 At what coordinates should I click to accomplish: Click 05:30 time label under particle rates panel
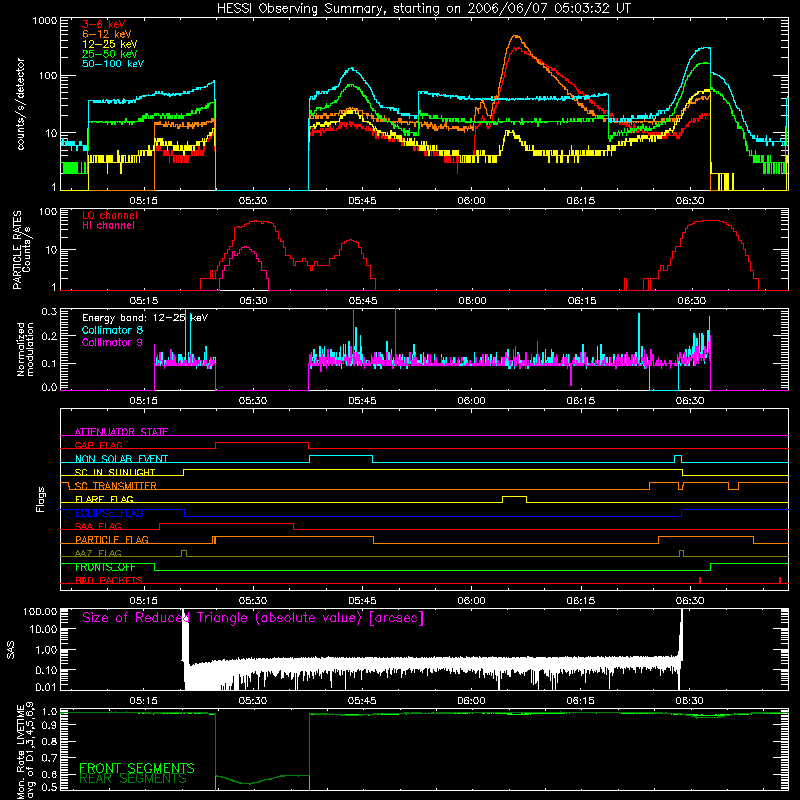coord(253,301)
